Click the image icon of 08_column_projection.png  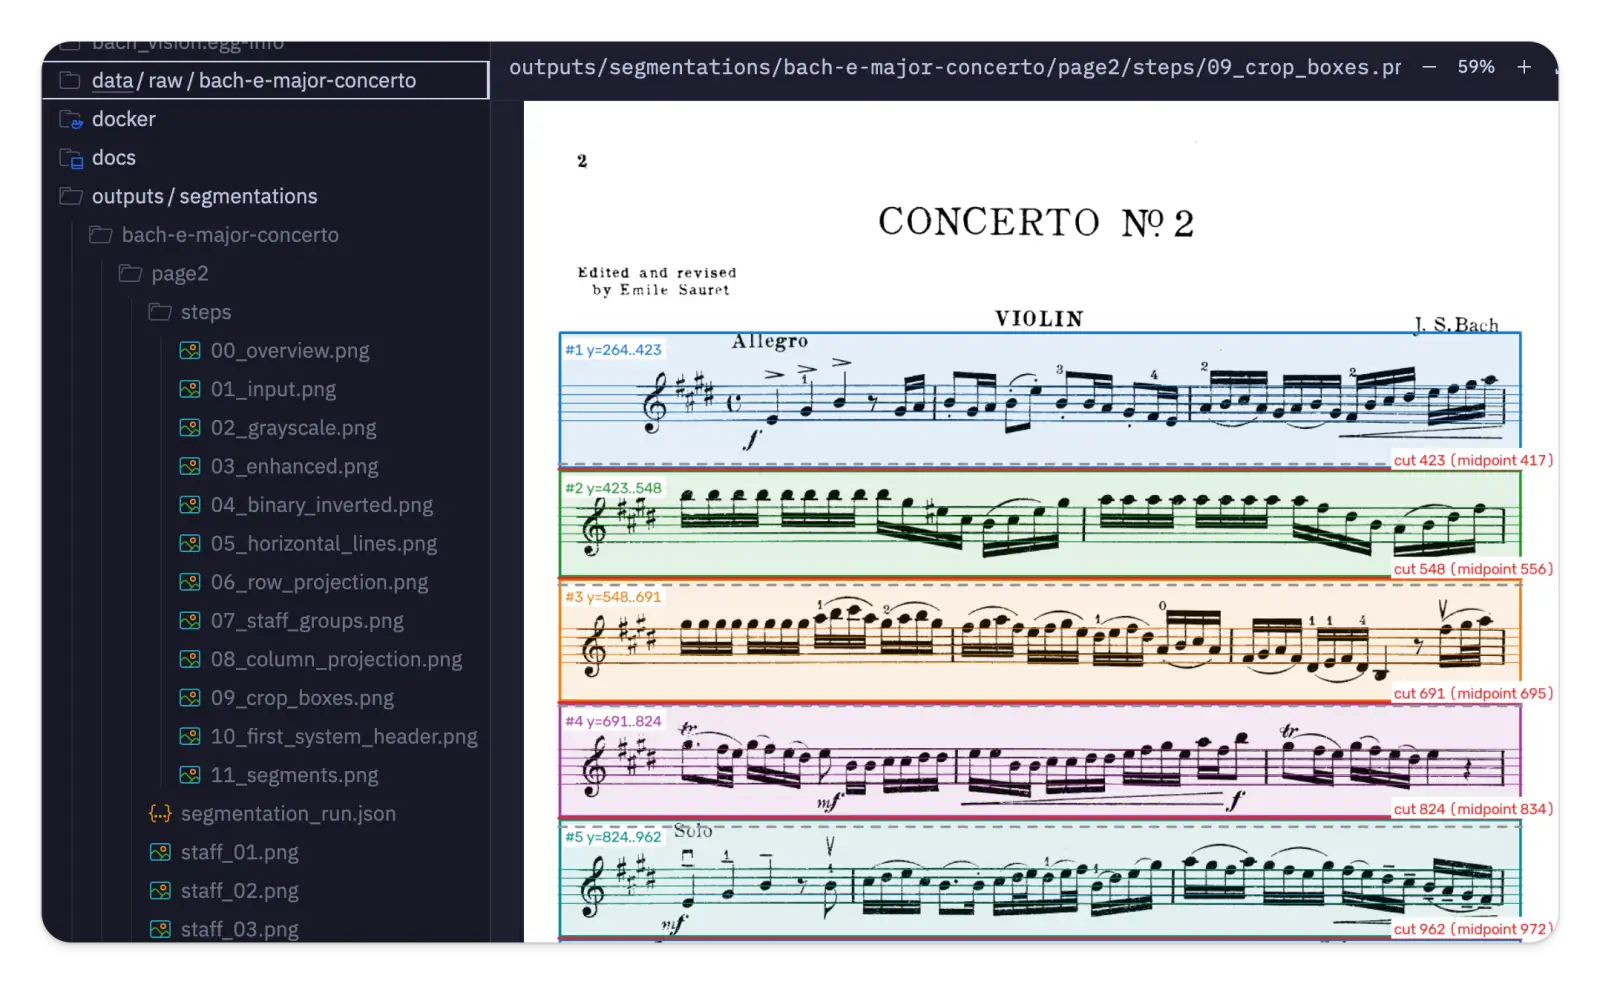[x=190, y=659]
